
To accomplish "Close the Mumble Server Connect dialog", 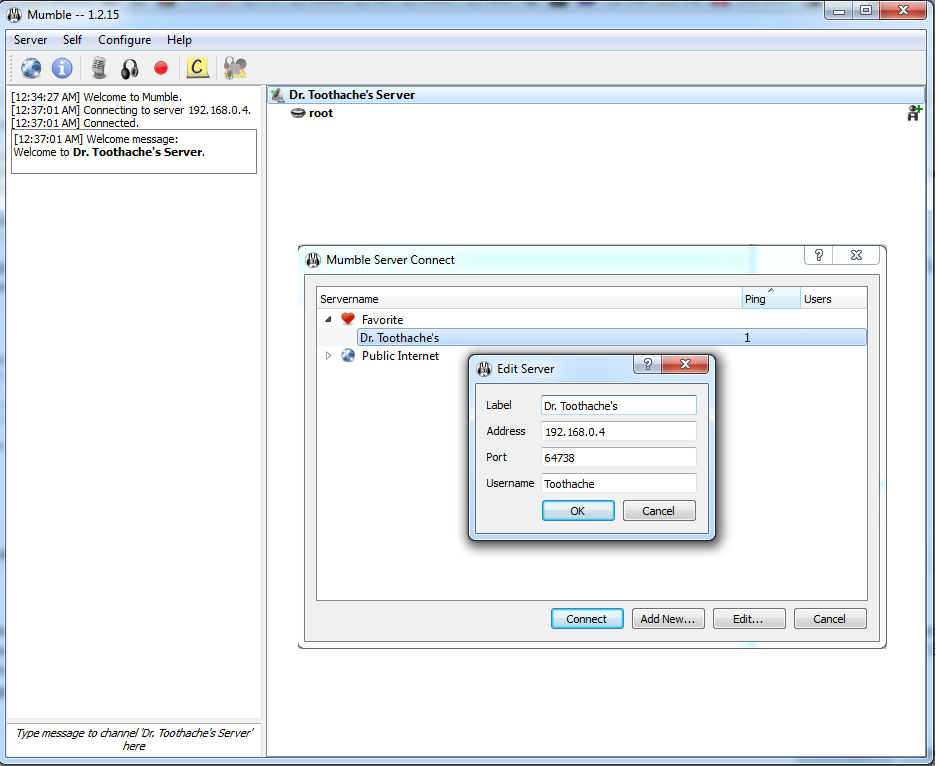I will tap(856, 256).
